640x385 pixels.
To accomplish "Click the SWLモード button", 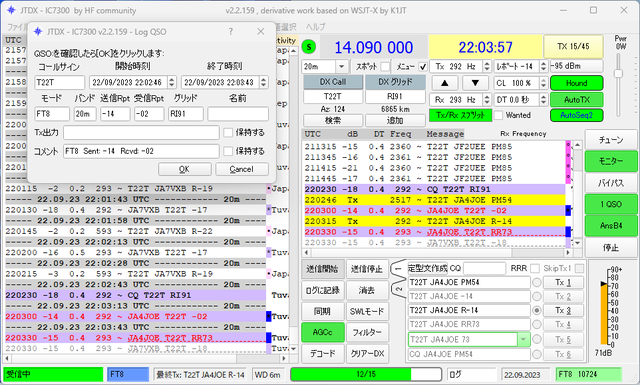I will (x=367, y=312).
